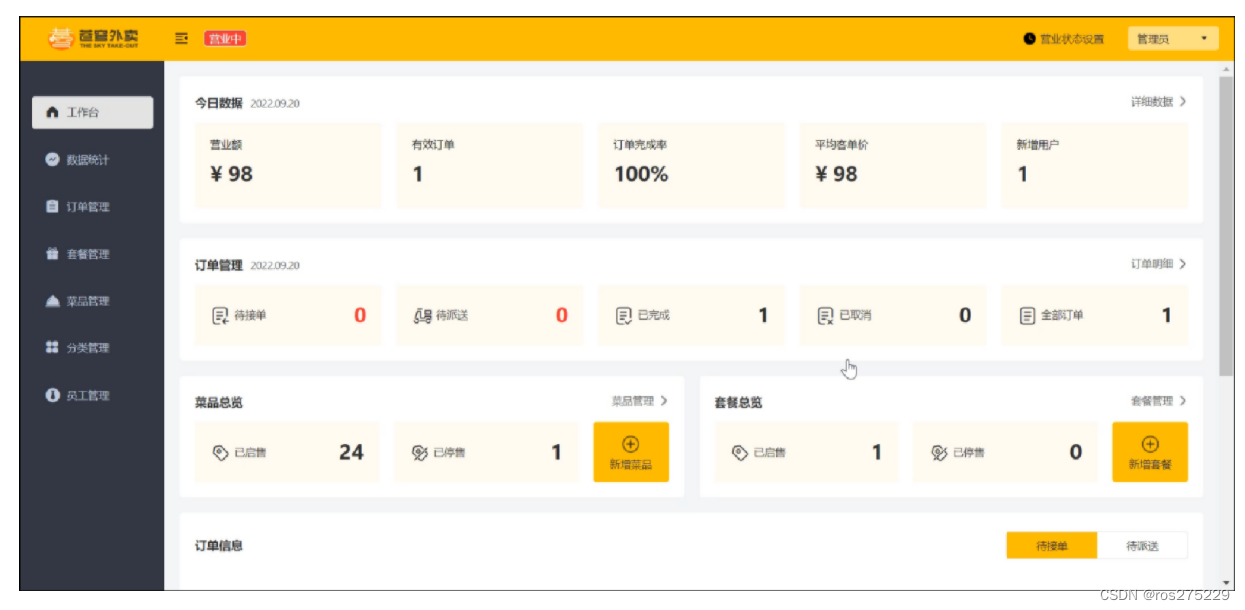Click the 新增套餐 button

pos(1149,452)
